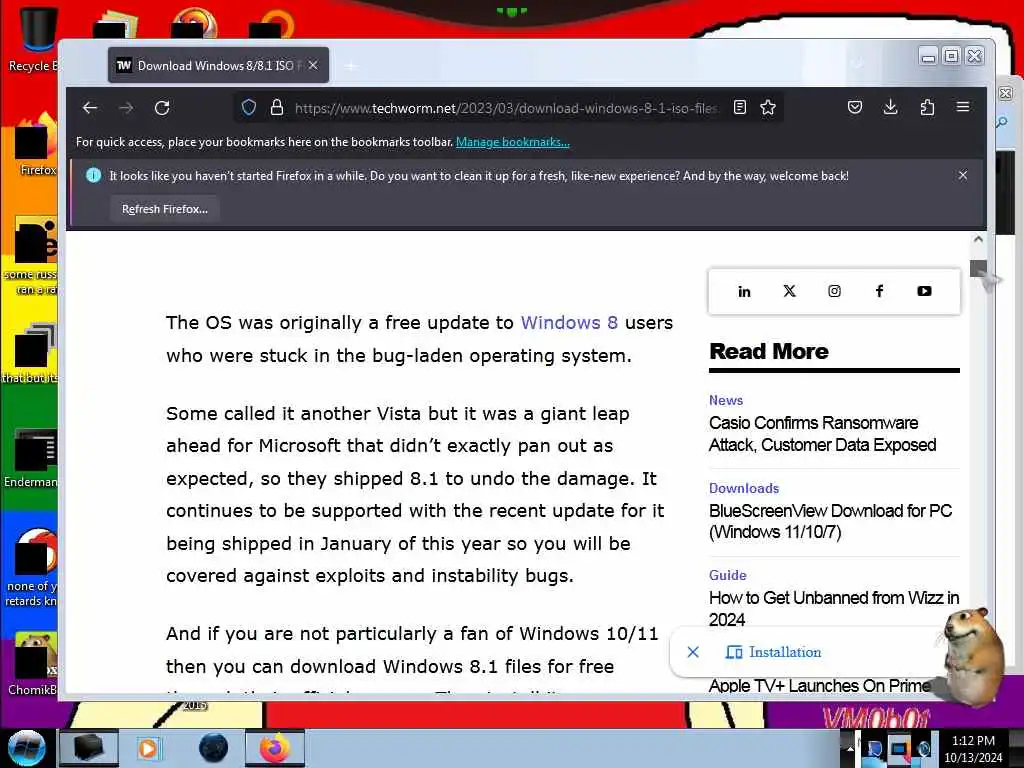Open the Firefox downloads panel icon
Screen dimensions: 1024x768
click(890, 107)
